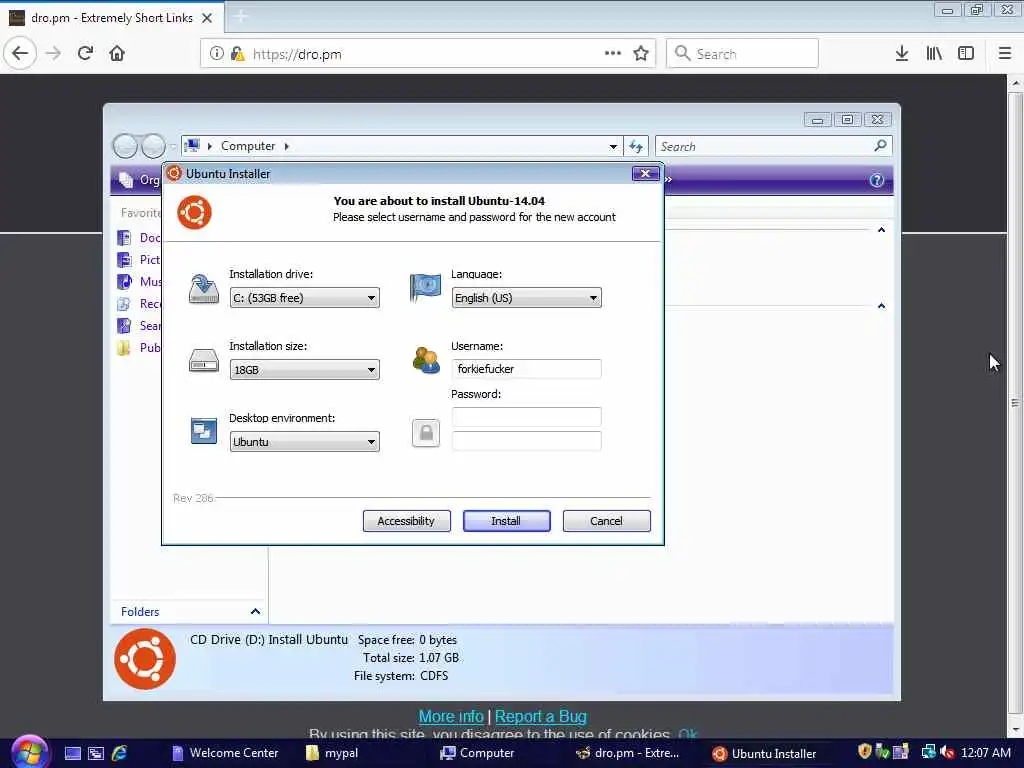The width and height of the screenshot is (1024, 768).
Task: Click the Install button
Action: (x=506, y=521)
